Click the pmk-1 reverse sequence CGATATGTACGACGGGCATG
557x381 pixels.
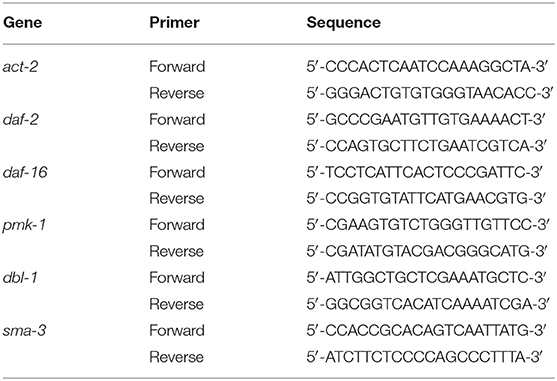[427, 251]
